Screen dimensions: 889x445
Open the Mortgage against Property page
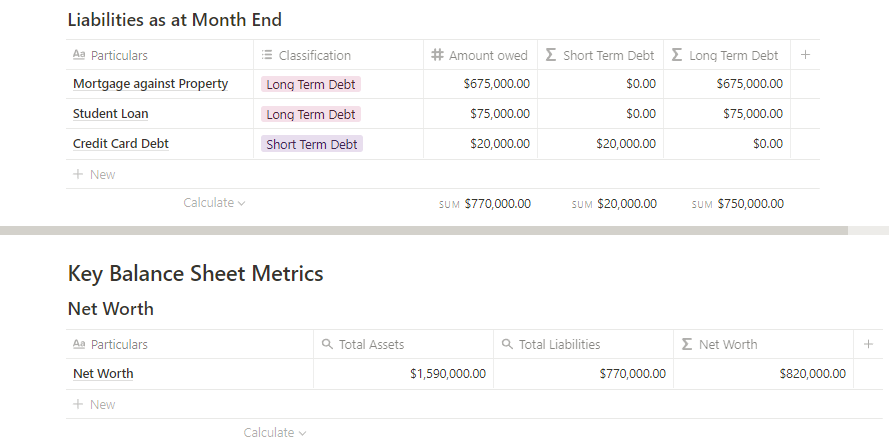pos(150,84)
